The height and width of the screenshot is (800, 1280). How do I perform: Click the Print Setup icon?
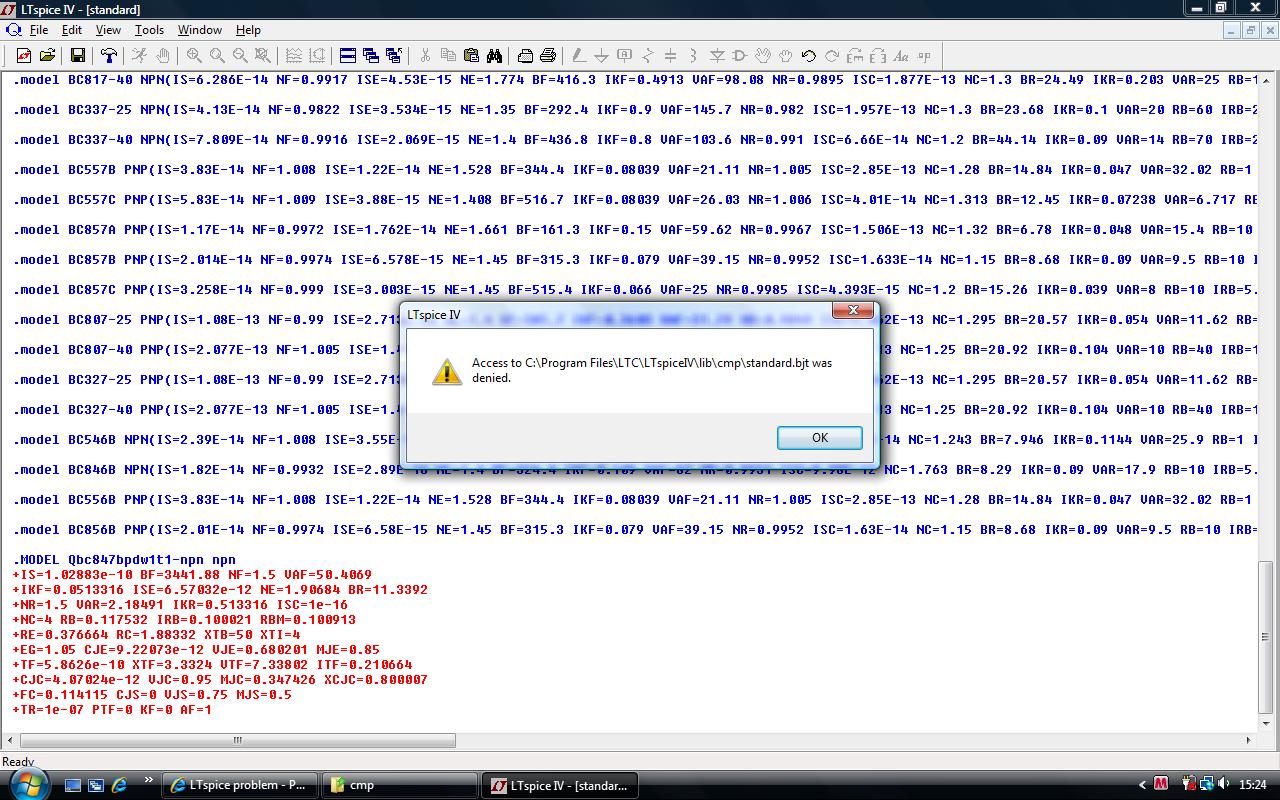pyautogui.click(x=525, y=56)
